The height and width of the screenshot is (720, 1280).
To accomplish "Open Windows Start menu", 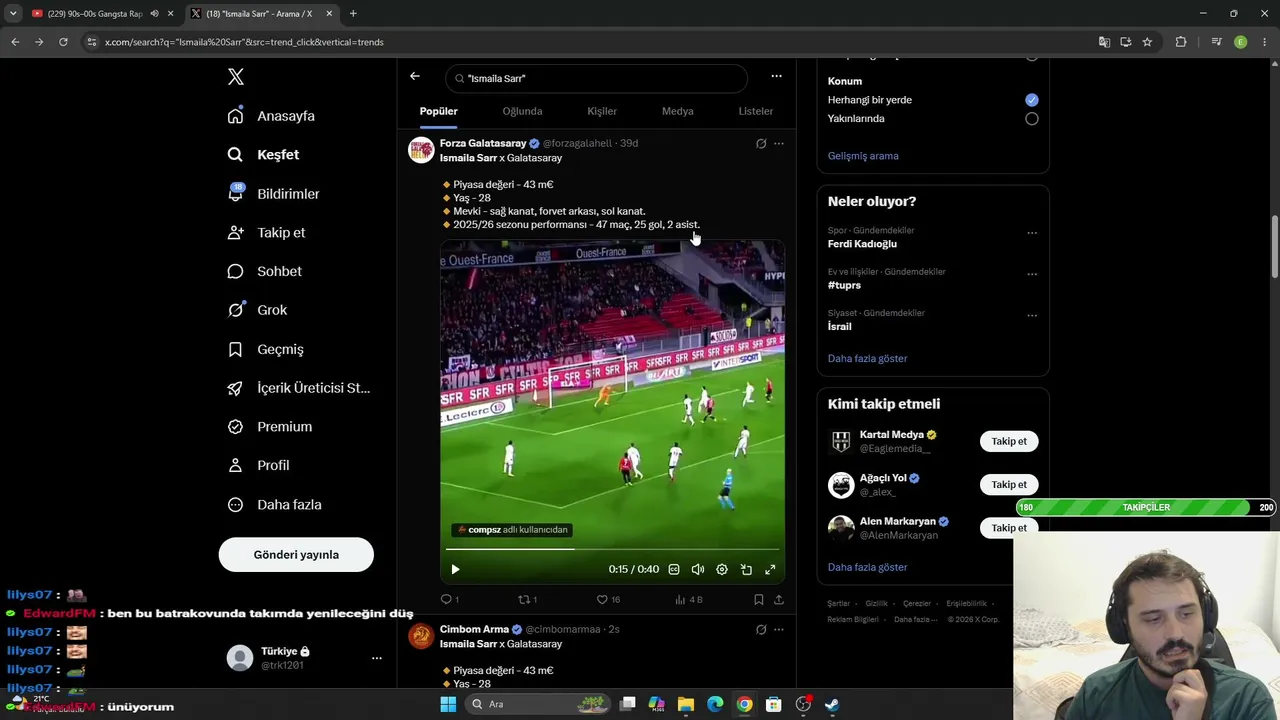I will [x=448, y=704].
